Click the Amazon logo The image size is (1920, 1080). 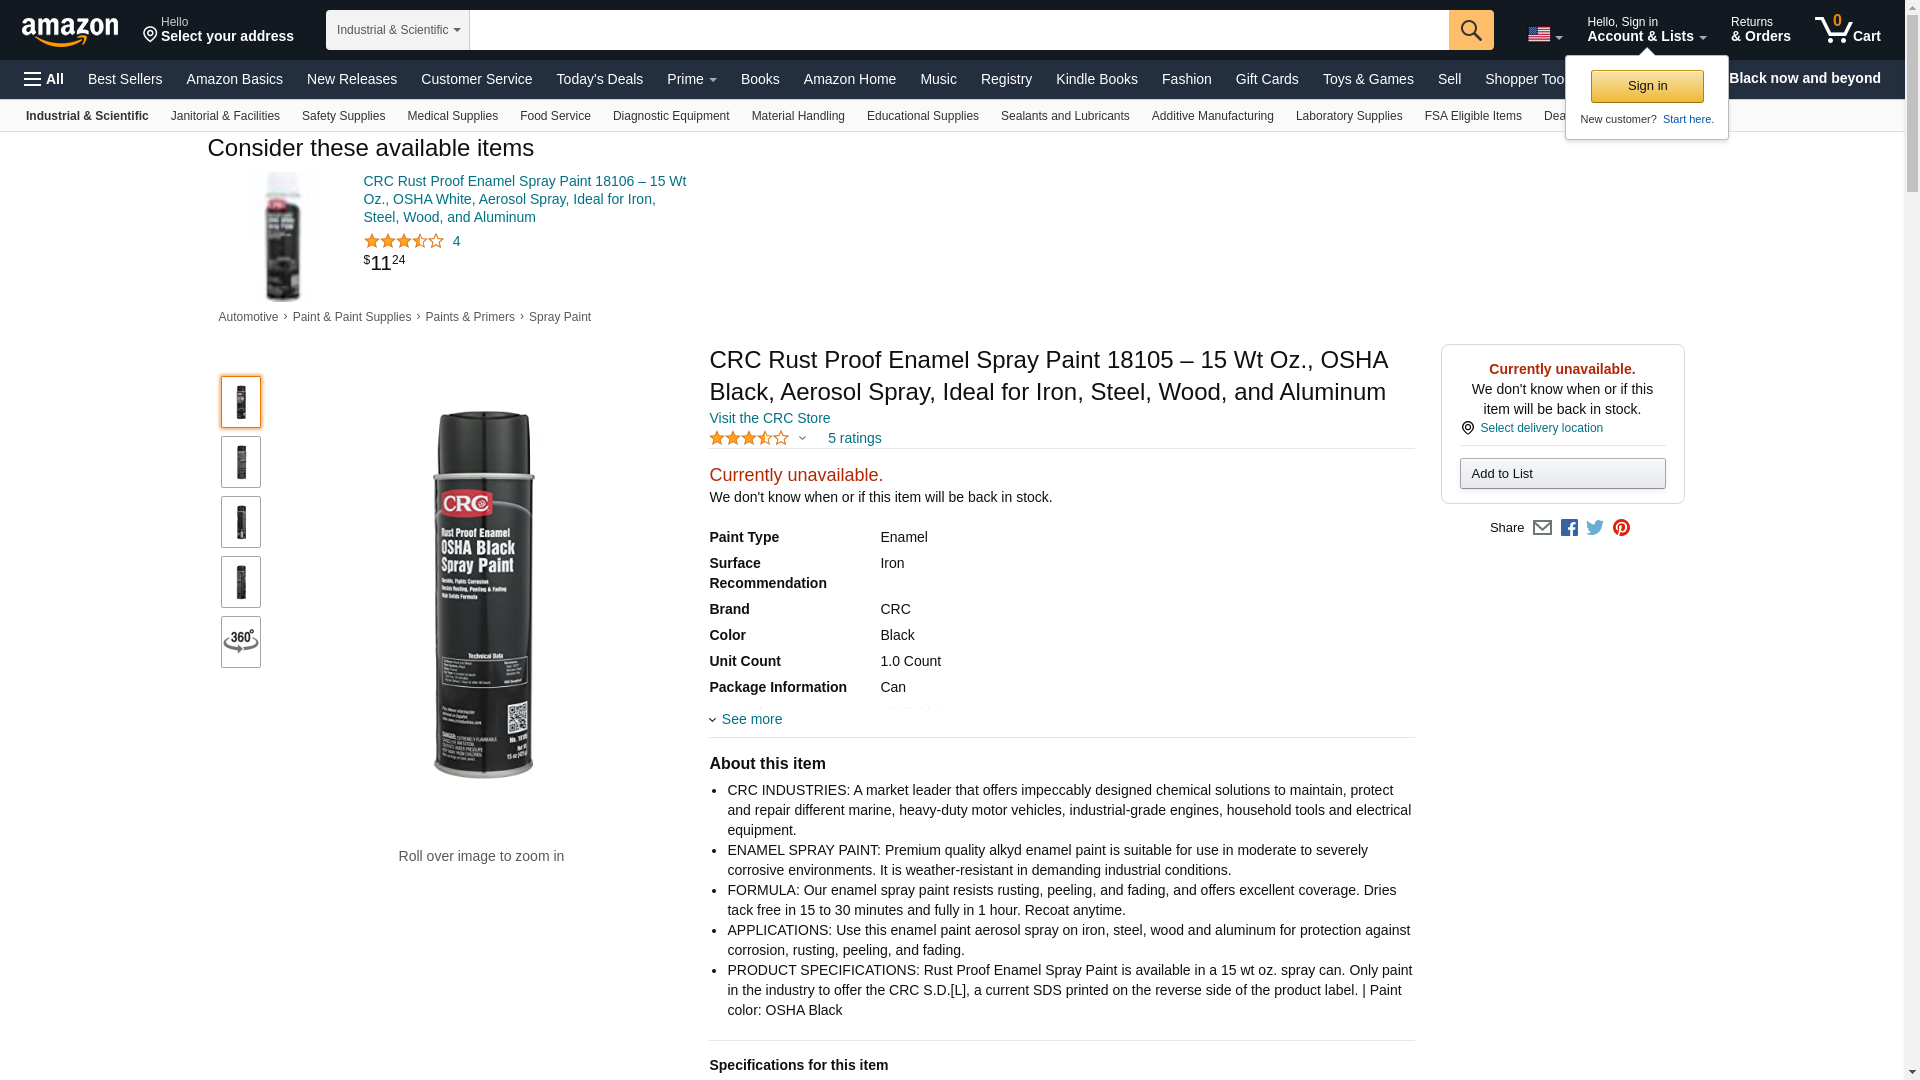coord(70,31)
